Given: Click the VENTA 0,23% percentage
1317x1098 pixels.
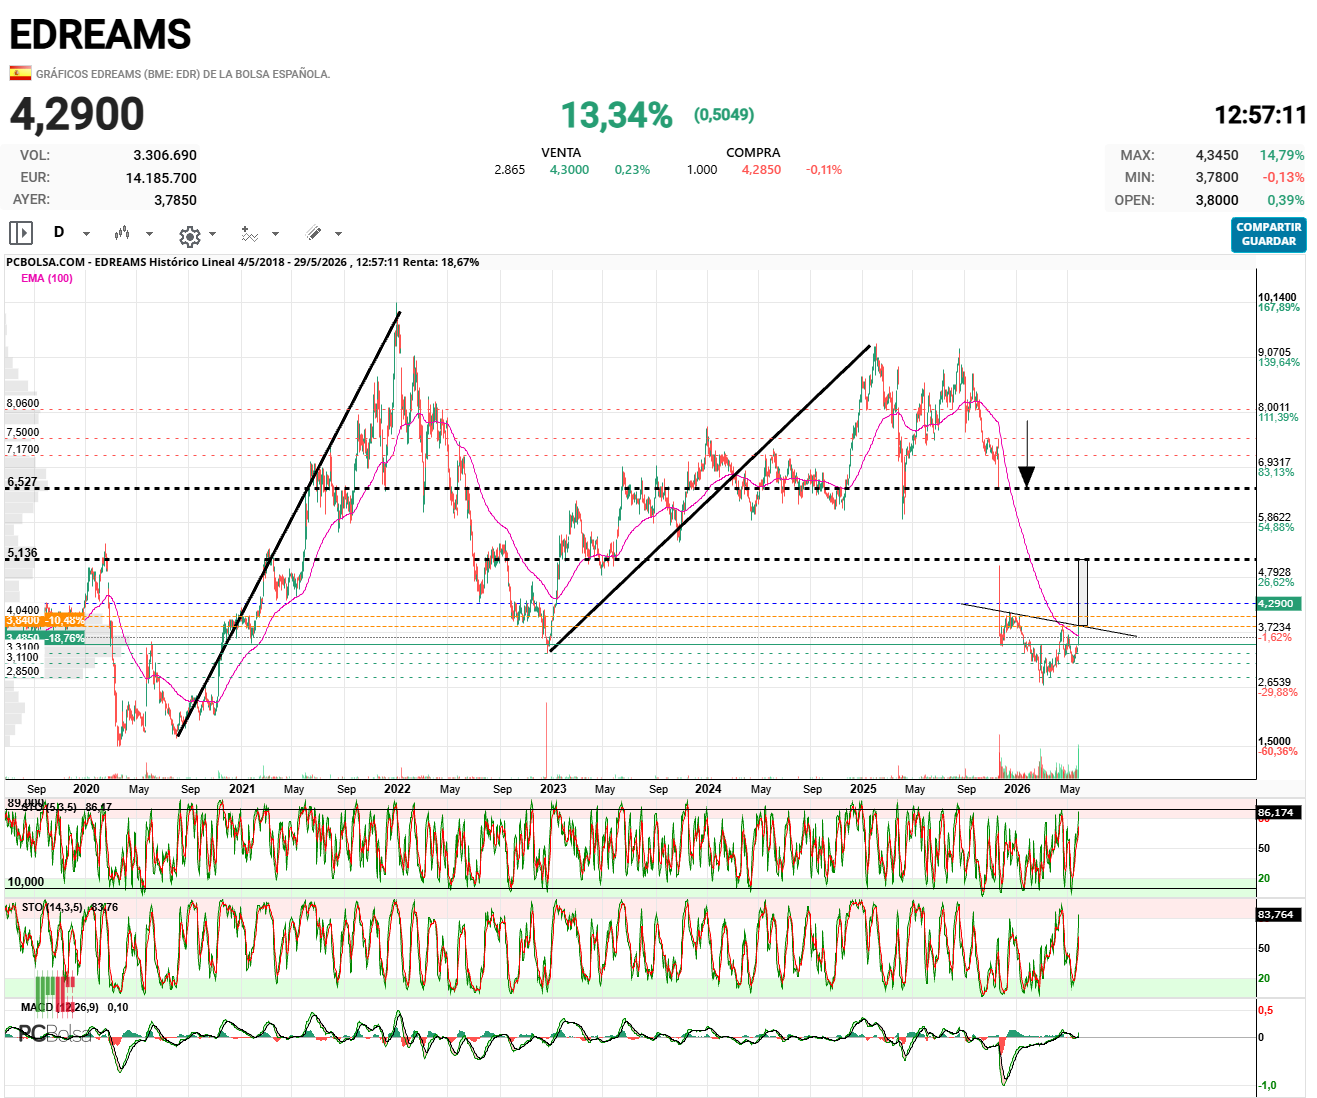Looking at the screenshot, I should [x=632, y=170].
